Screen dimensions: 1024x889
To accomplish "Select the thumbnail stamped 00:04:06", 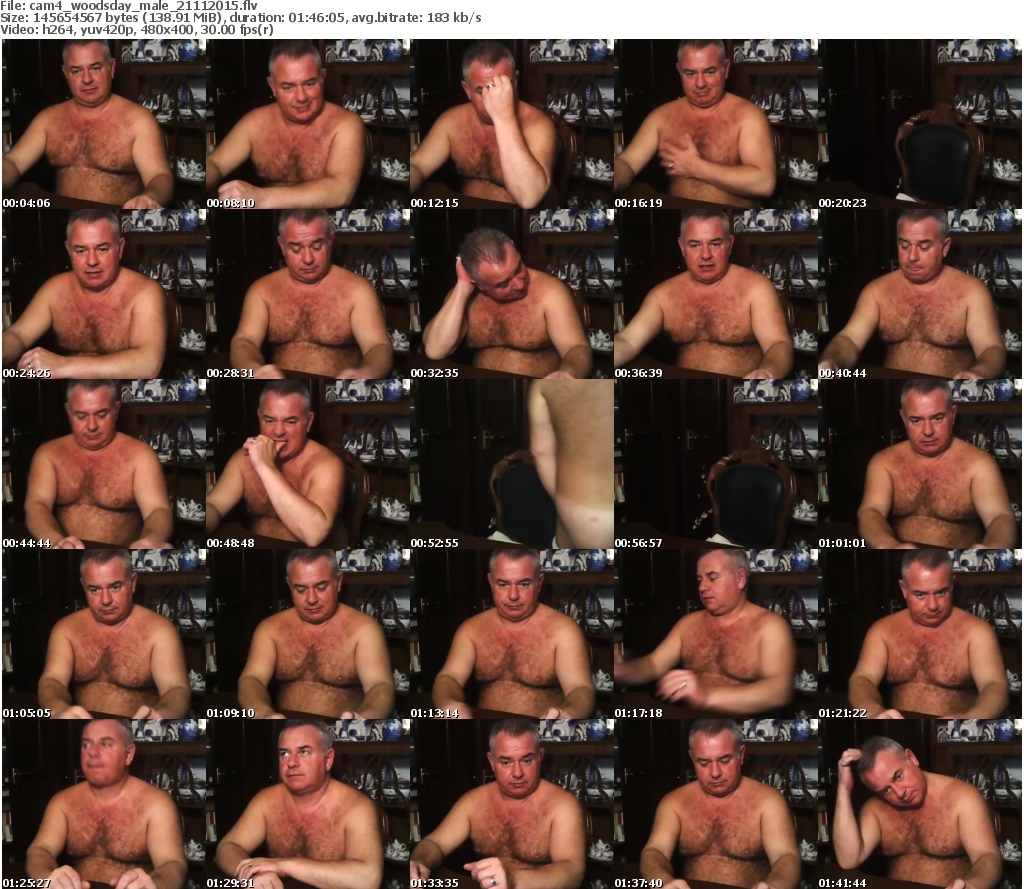I will 104,124.
